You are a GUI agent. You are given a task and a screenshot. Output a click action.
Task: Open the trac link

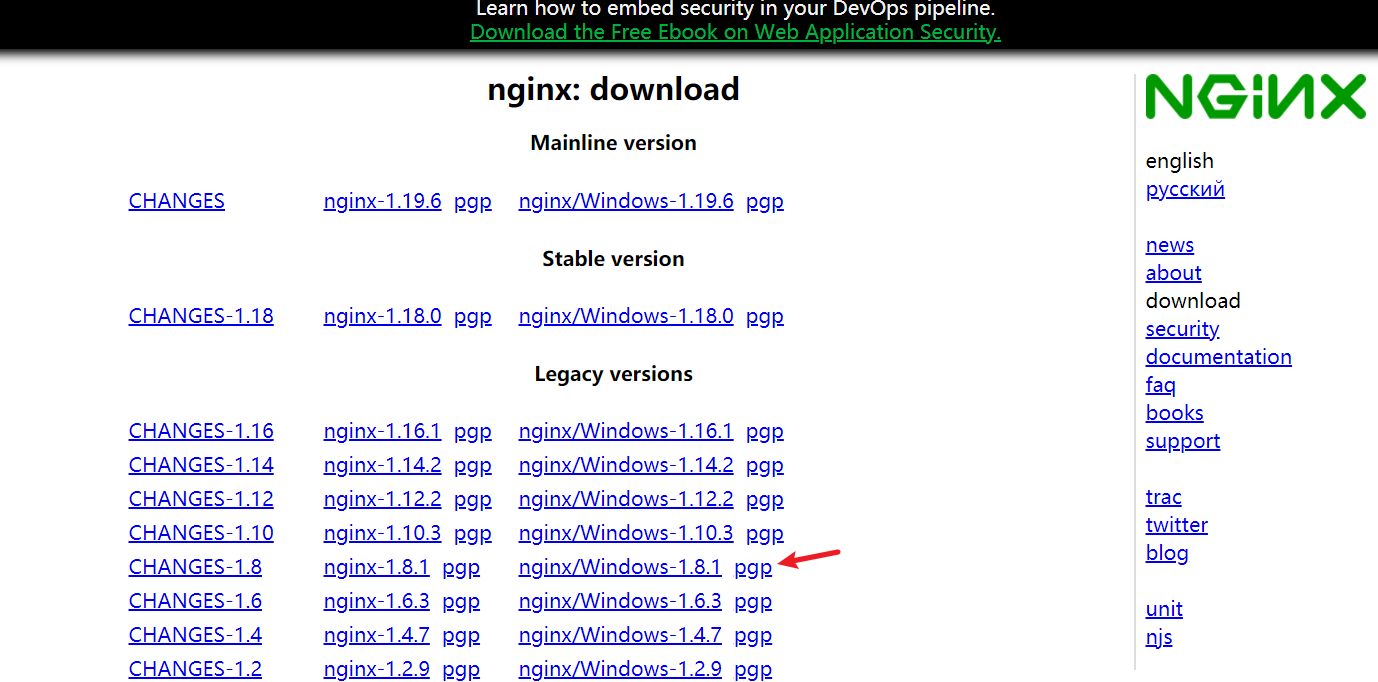(1164, 497)
